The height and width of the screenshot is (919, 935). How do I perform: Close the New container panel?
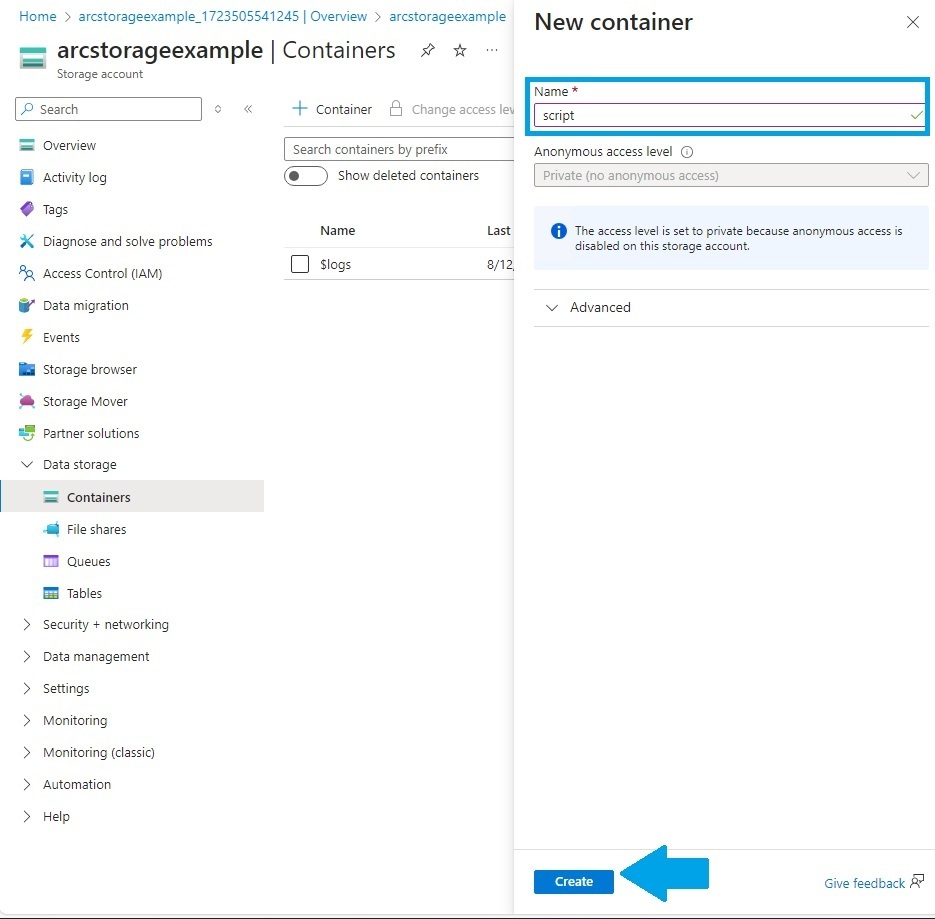[x=912, y=22]
